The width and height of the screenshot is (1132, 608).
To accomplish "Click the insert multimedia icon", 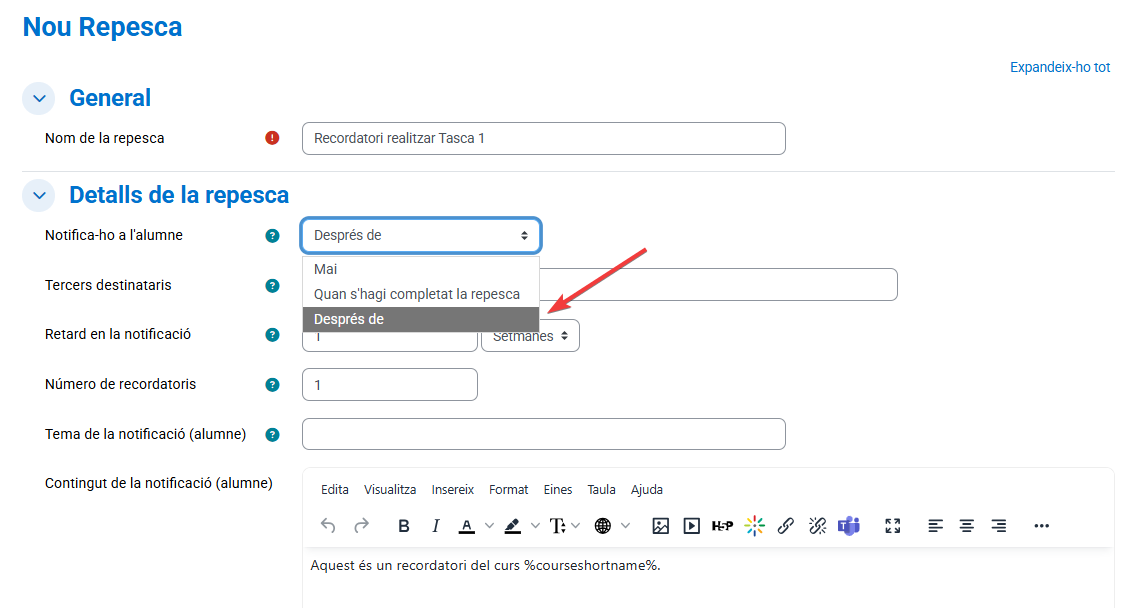I will pyautogui.click(x=691, y=526).
